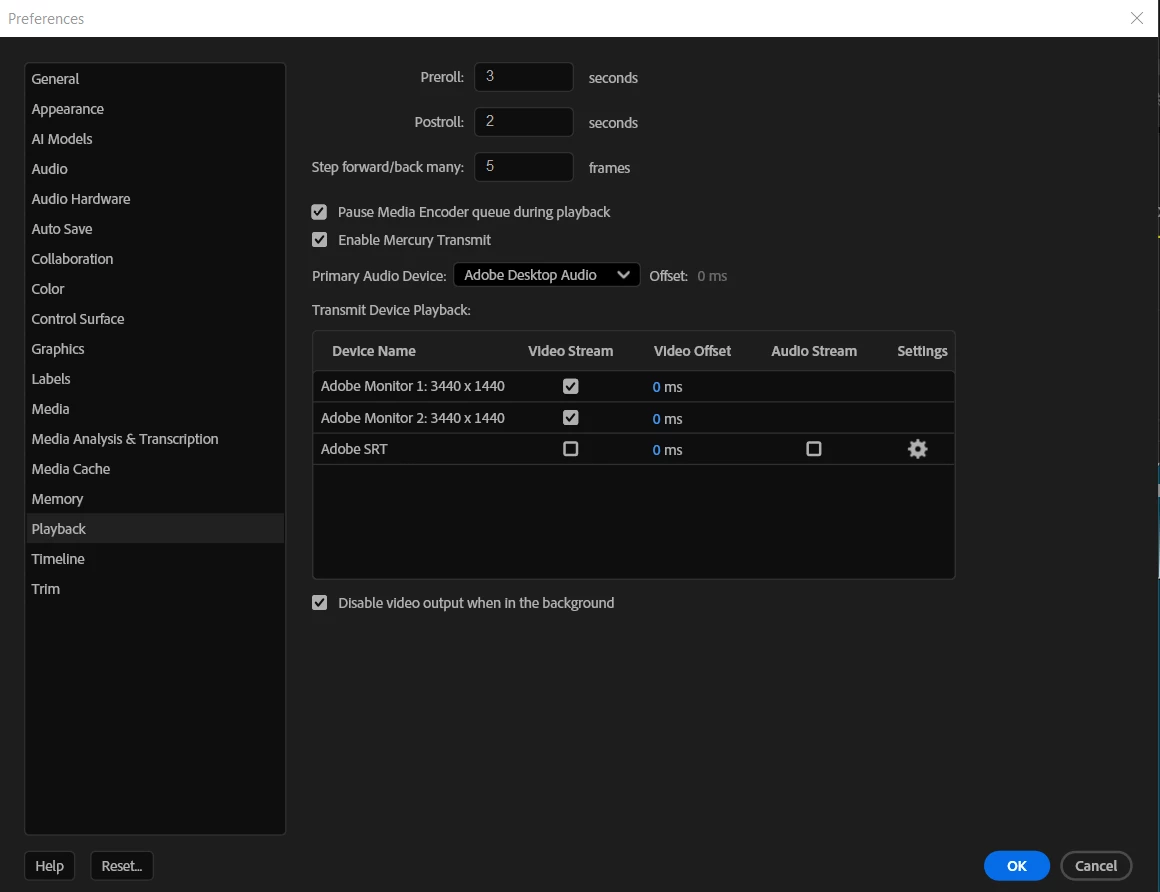This screenshot has height=892, width=1160.
Task: Select Playback category
Action: (x=155, y=529)
